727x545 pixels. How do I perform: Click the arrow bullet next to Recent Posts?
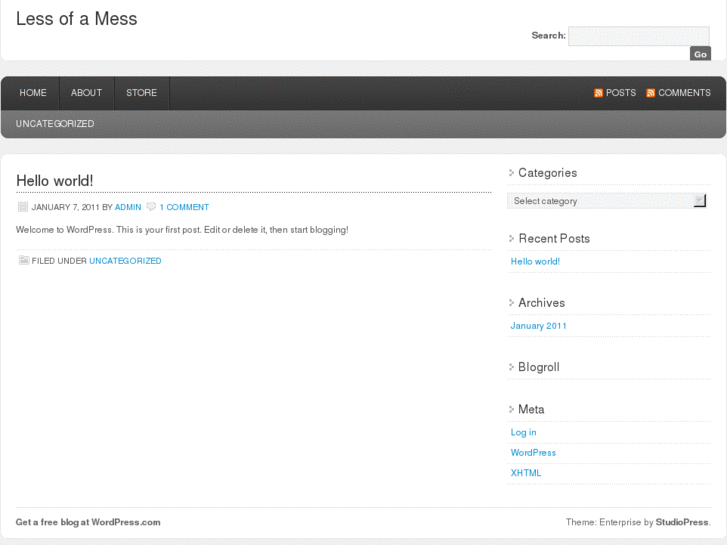(x=511, y=238)
